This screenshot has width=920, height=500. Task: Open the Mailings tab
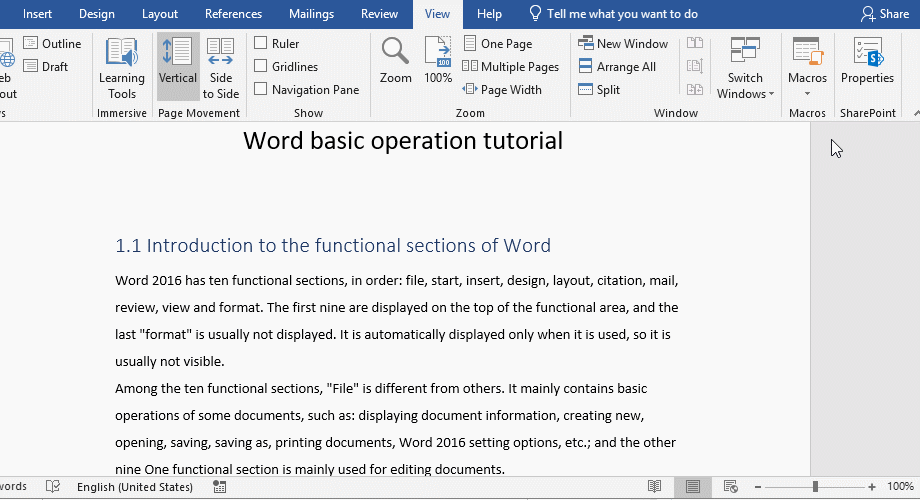pyautogui.click(x=312, y=13)
